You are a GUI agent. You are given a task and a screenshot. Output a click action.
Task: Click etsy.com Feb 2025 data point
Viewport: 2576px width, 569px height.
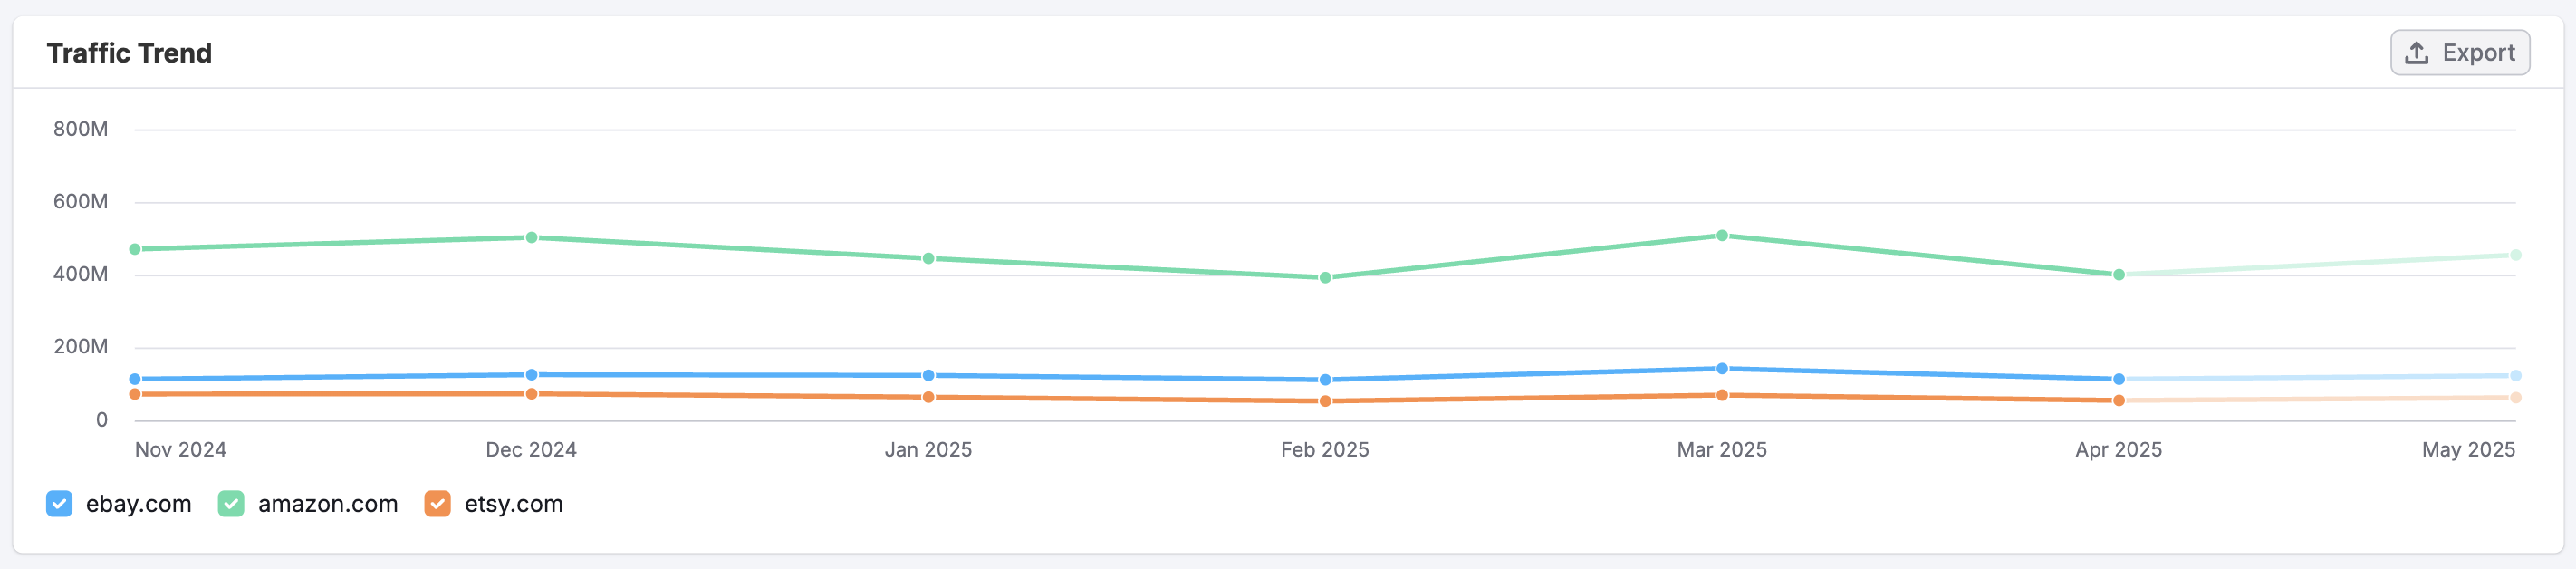(x=1325, y=402)
